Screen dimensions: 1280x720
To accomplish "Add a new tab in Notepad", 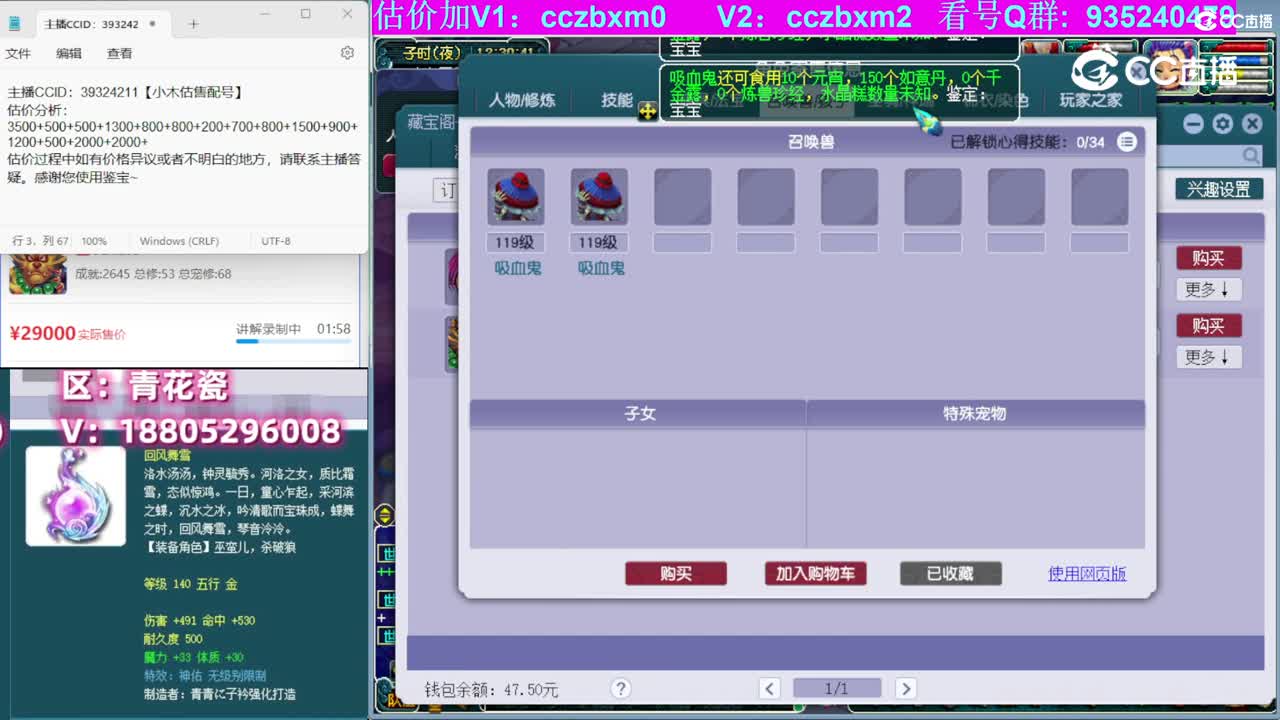I will 194,24.
